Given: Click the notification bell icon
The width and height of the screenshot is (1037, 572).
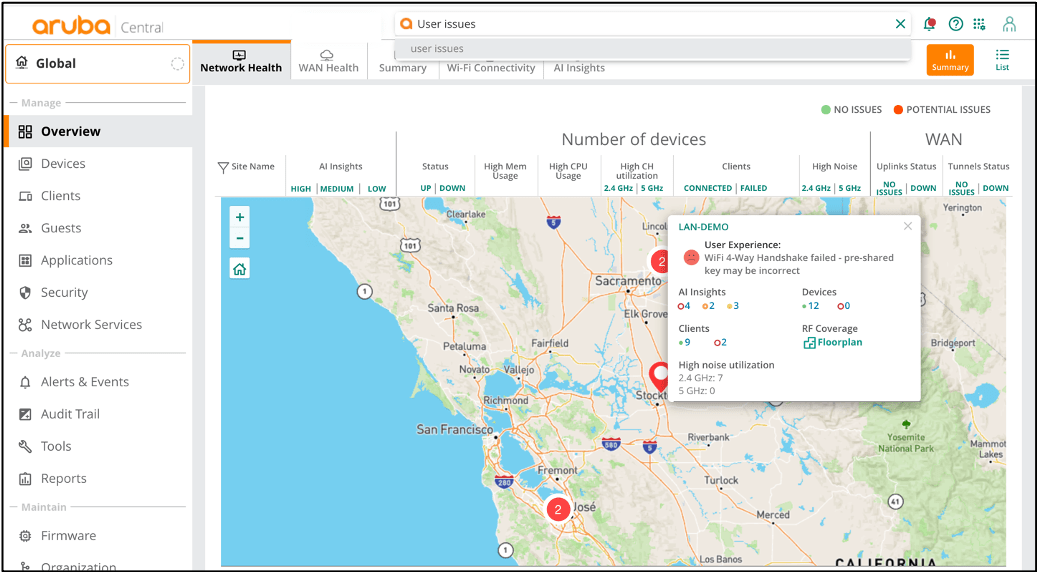Looking at the screenshot, I should [930, 24].
